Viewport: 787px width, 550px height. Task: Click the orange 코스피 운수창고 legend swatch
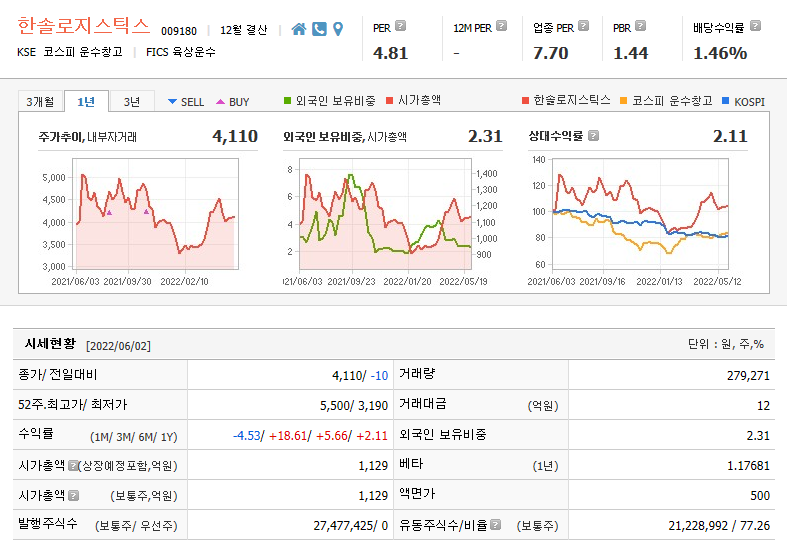(623, 101)
